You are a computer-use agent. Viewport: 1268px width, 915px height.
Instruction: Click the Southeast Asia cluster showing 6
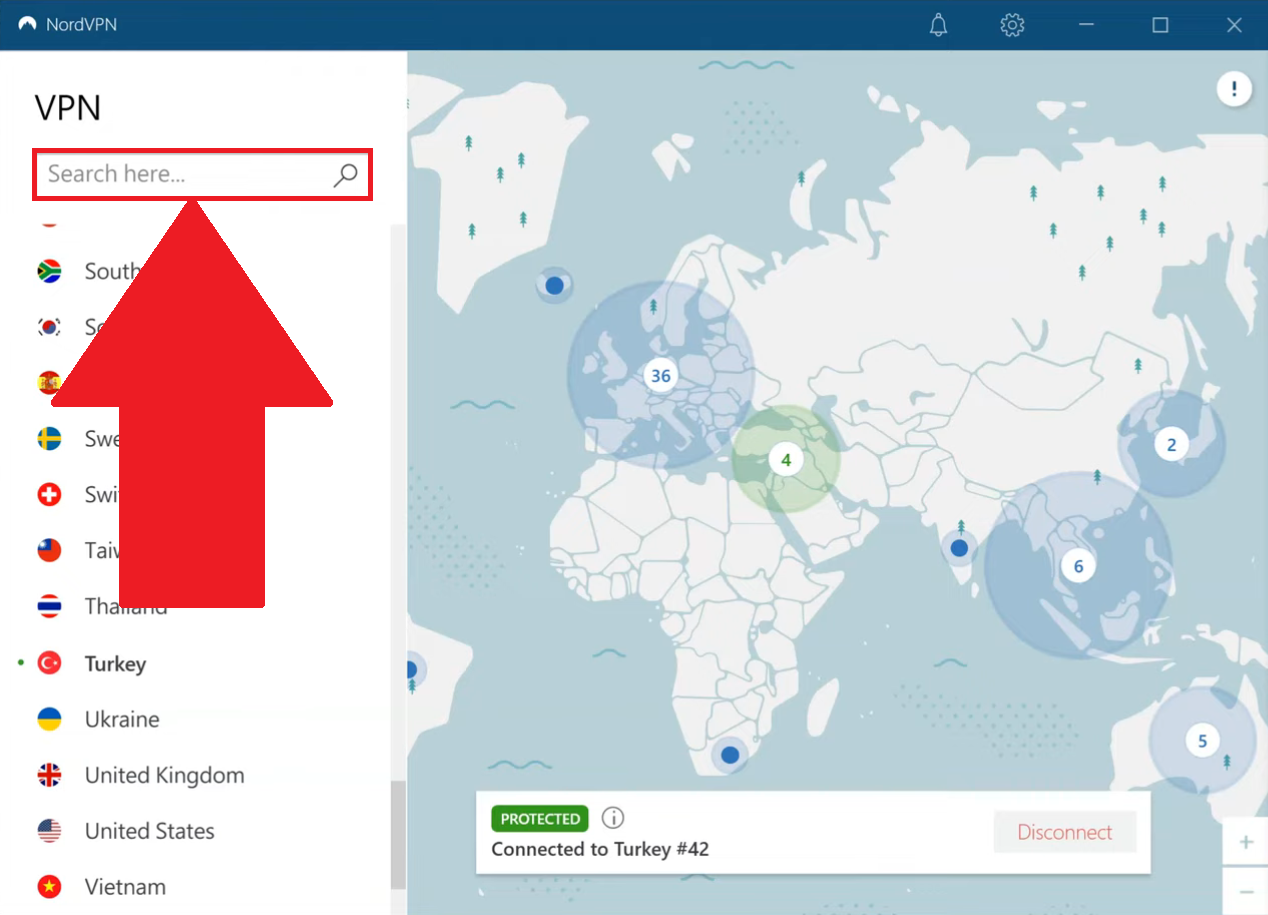pyautogui.click(x=1078, y=566)
